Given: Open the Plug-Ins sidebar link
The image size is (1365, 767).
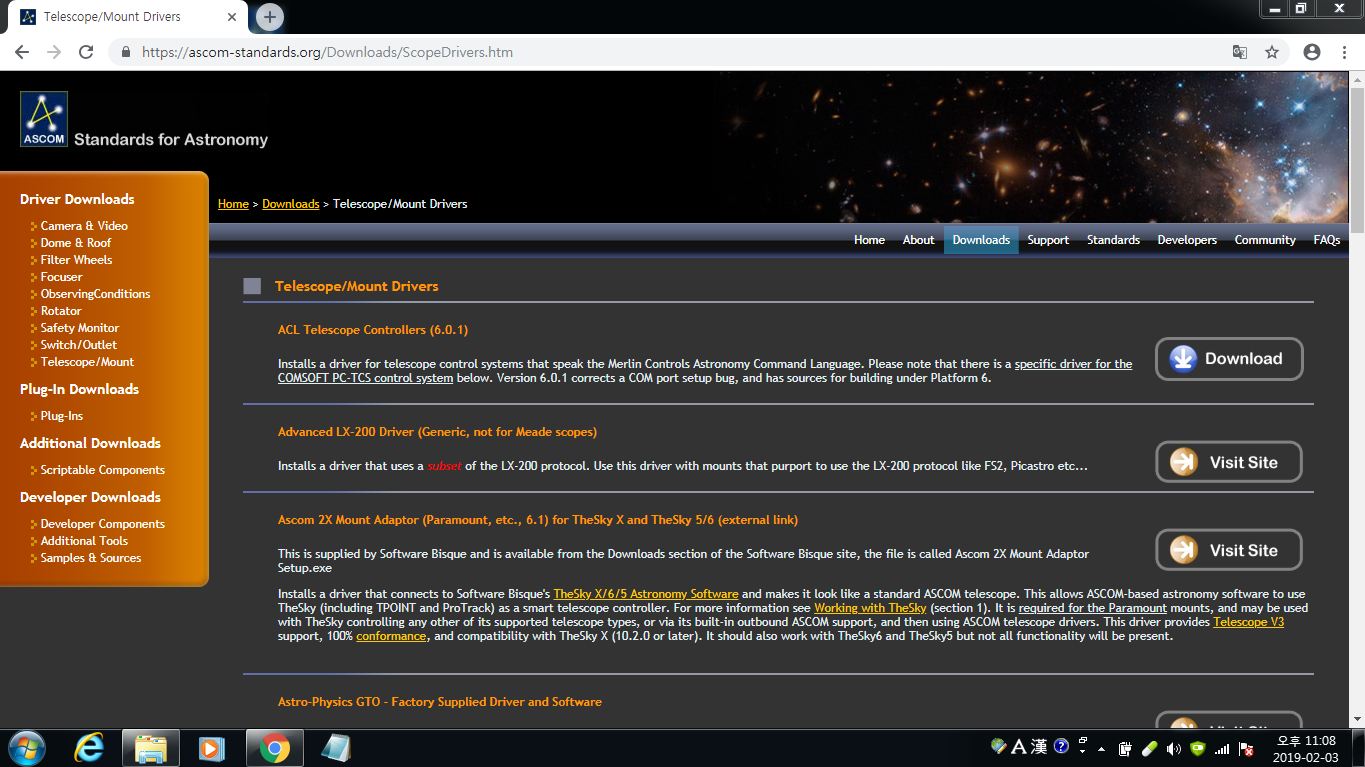Looking at the screenshot, I should [x=62, y=416].
